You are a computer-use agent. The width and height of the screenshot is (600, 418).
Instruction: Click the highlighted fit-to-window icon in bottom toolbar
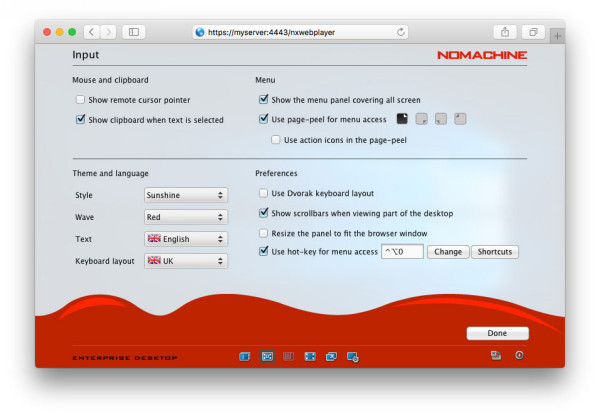(x=267, y=357)
